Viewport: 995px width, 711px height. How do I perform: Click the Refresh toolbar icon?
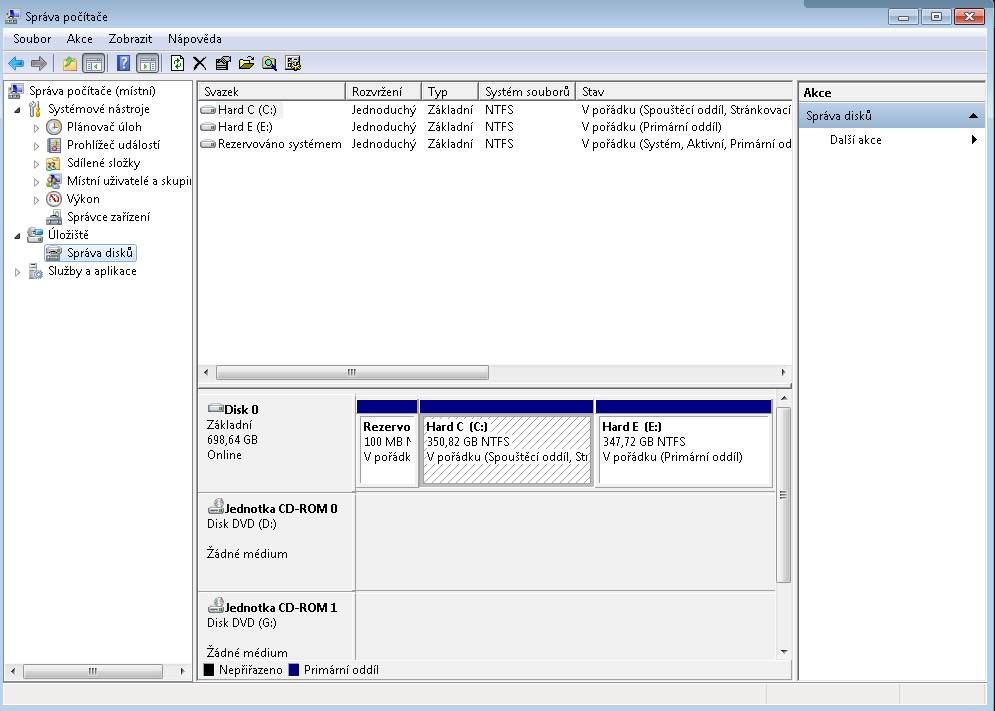[178, 63]
